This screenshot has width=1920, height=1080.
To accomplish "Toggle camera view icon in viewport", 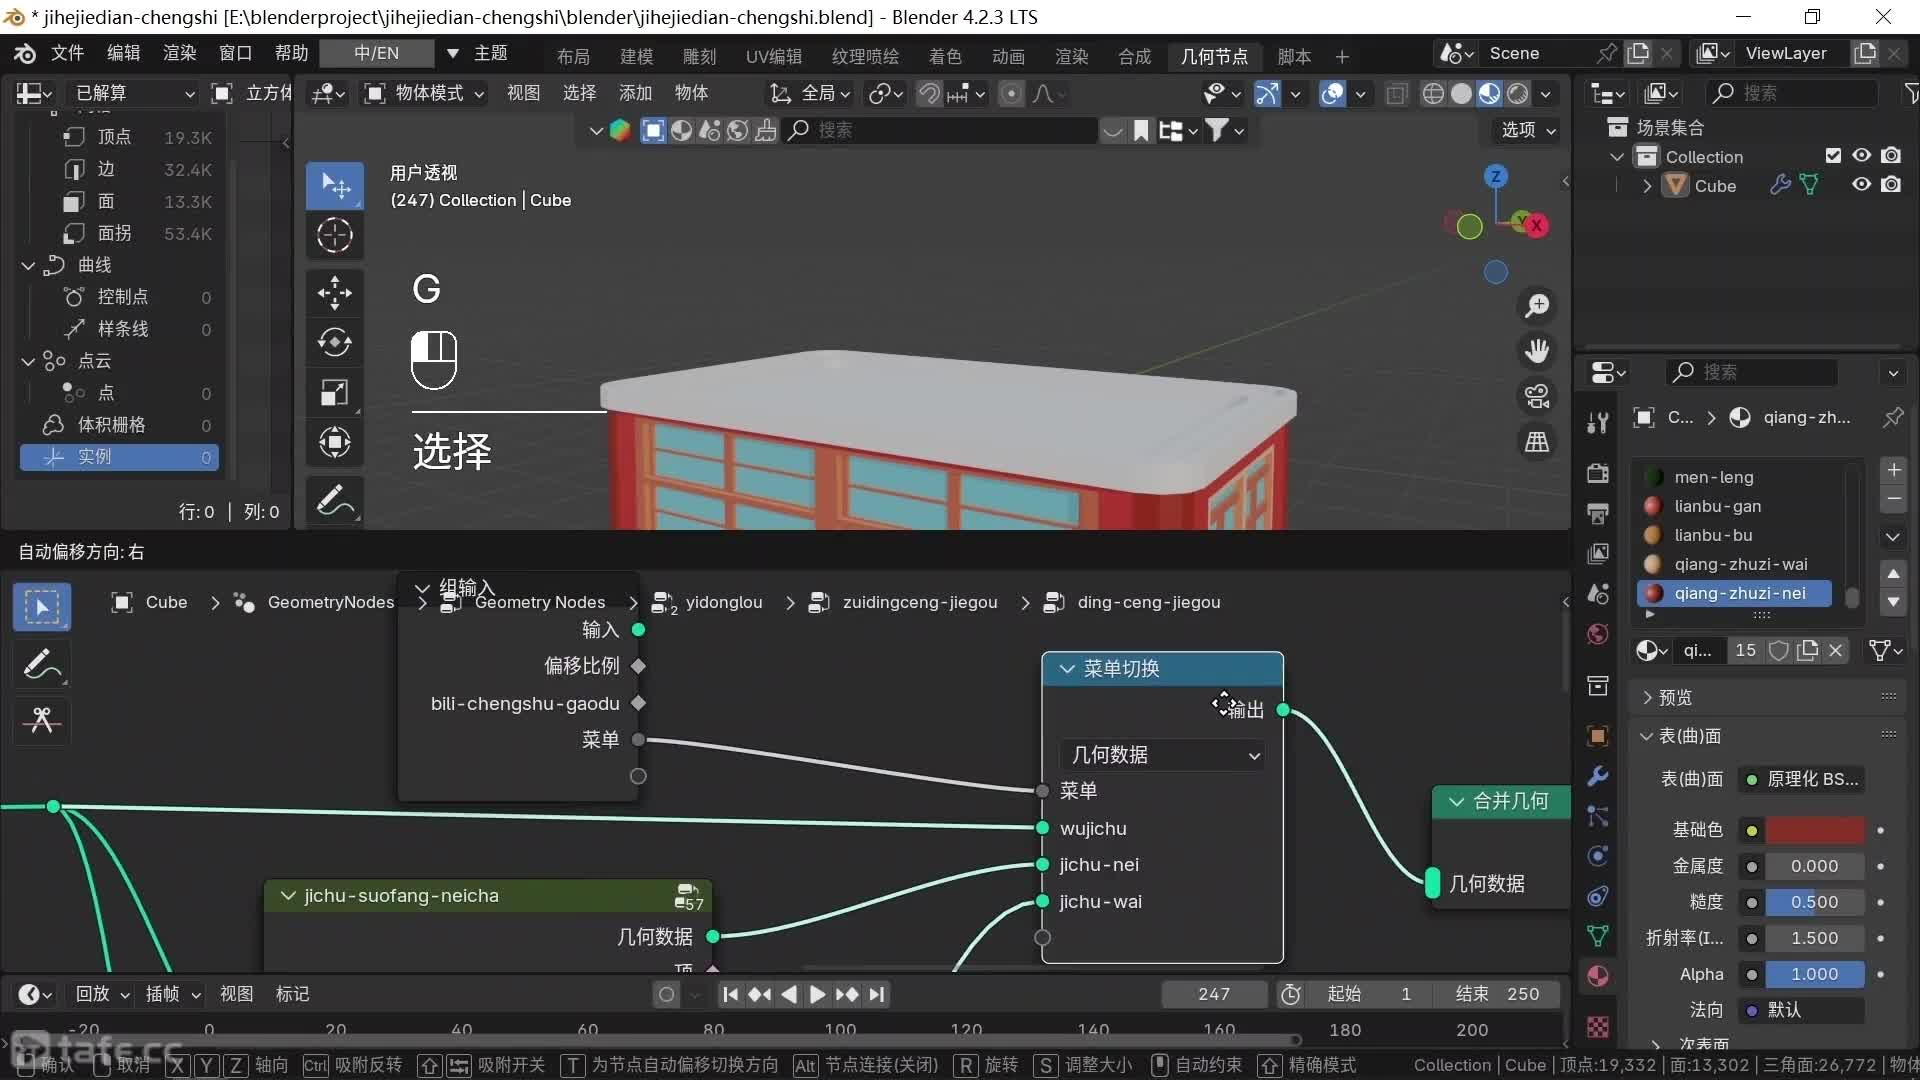I will 1537,396.
